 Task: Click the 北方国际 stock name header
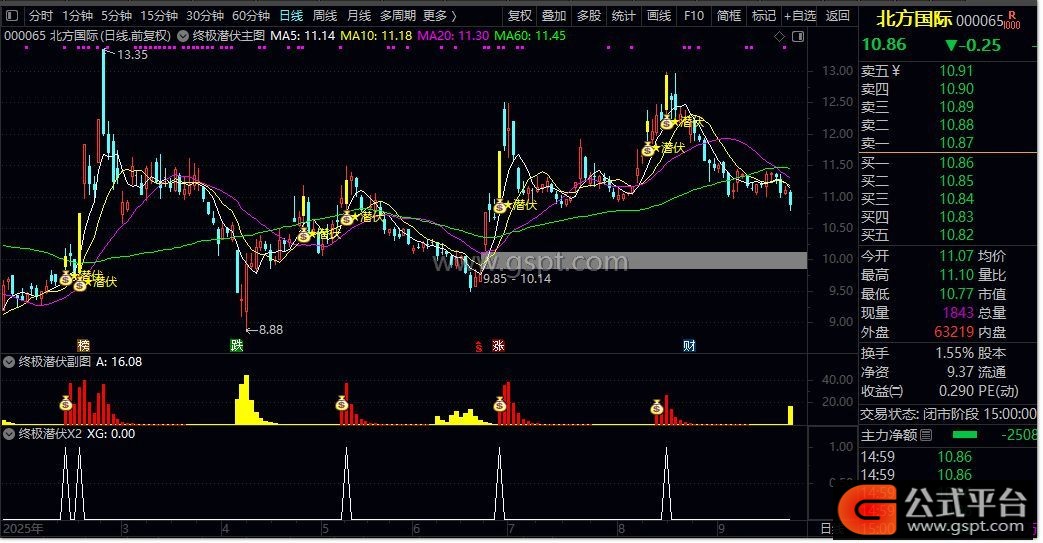[913, 18]
